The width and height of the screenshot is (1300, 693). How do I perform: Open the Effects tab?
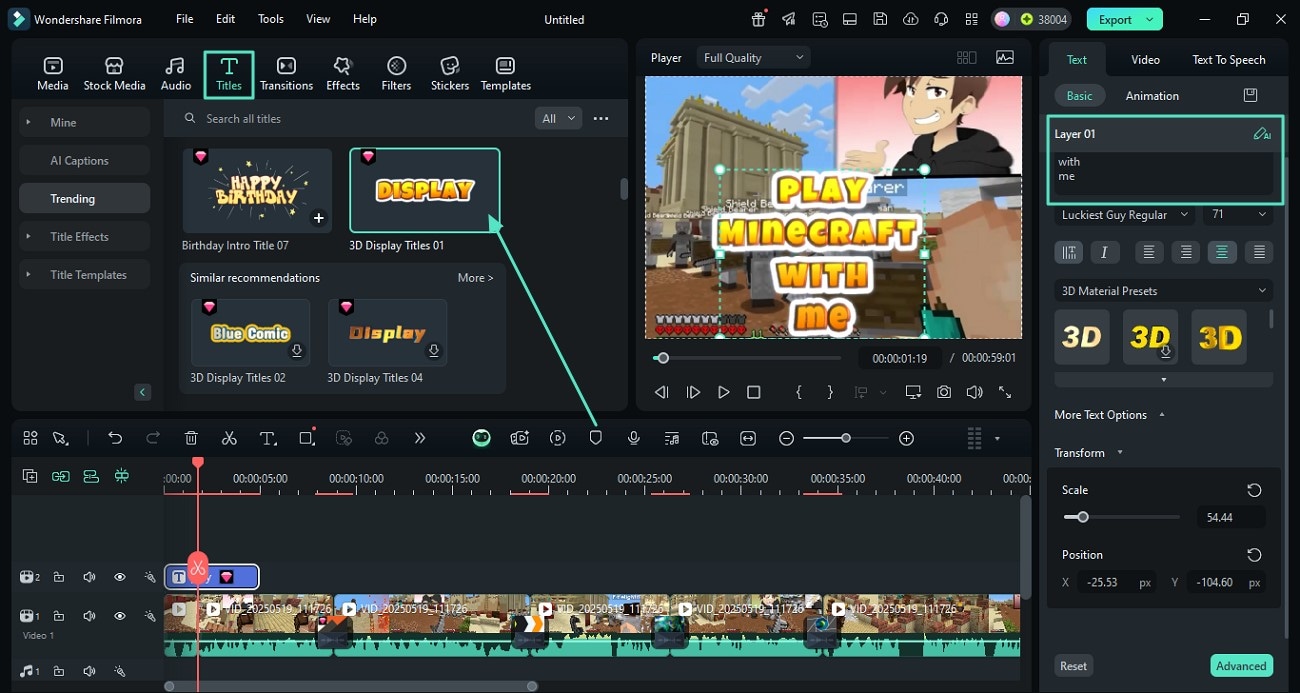(343, 74)
